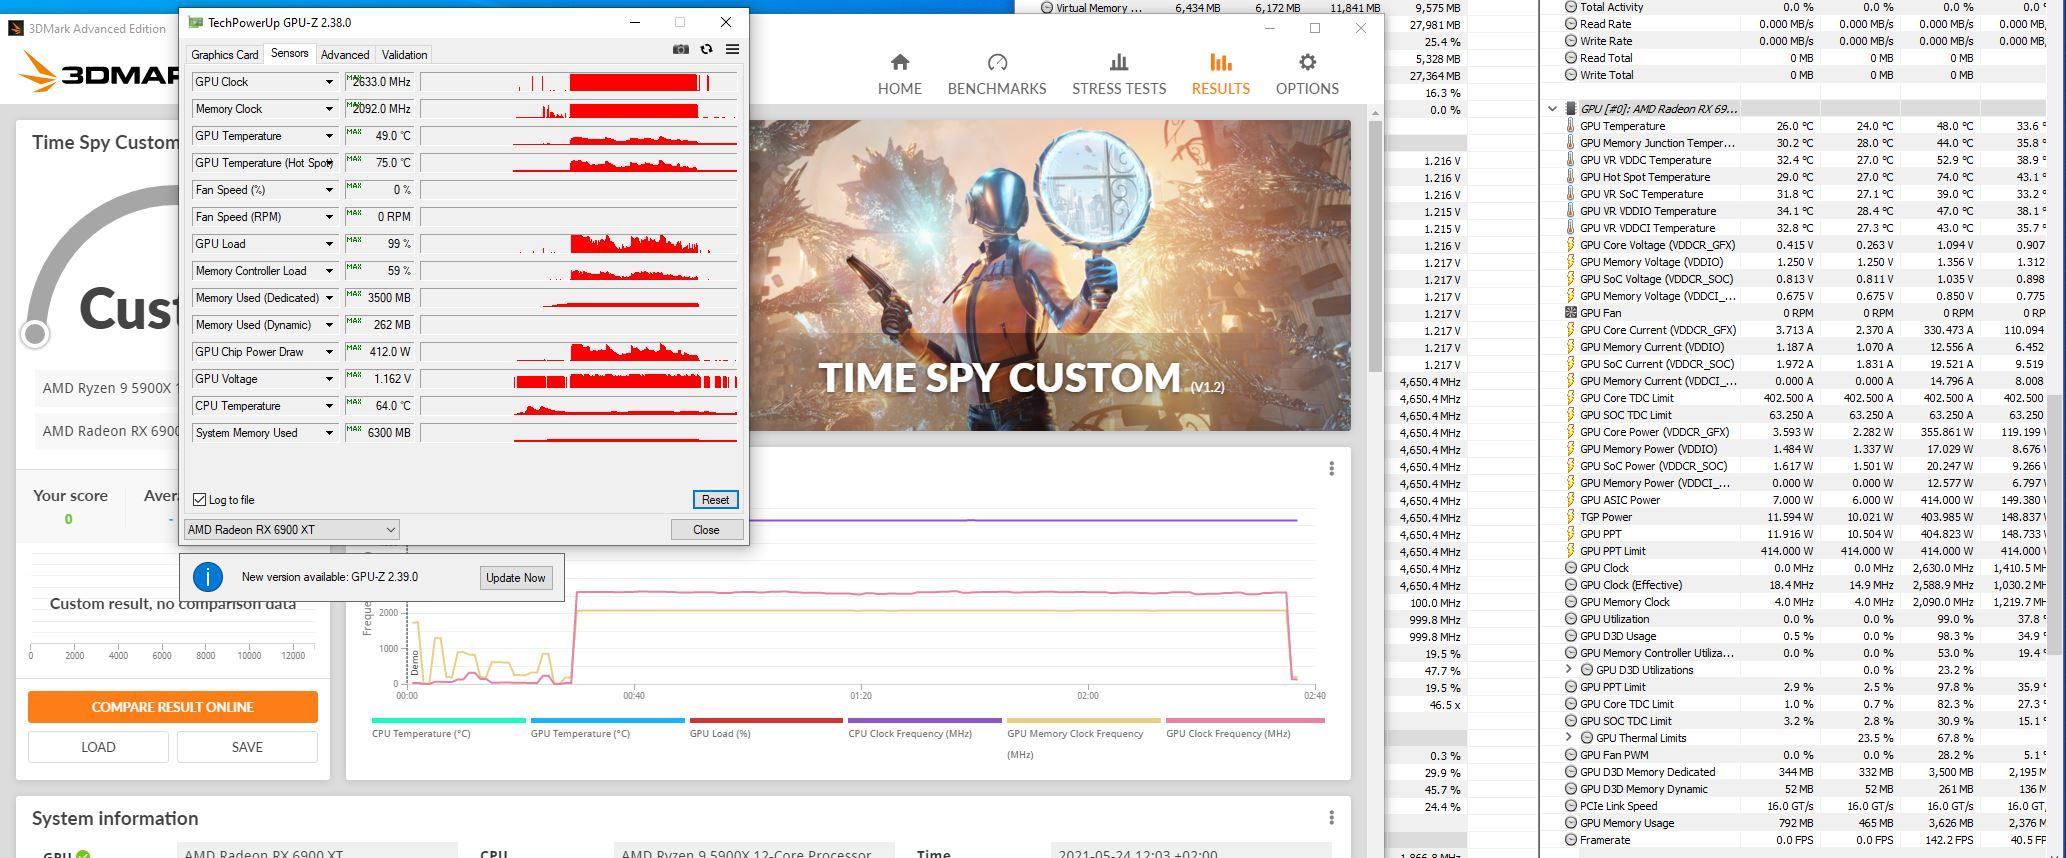The image size is (2066, 858).
Task: Open three-dot menu of System information panel
Action: coord(1331,818)
